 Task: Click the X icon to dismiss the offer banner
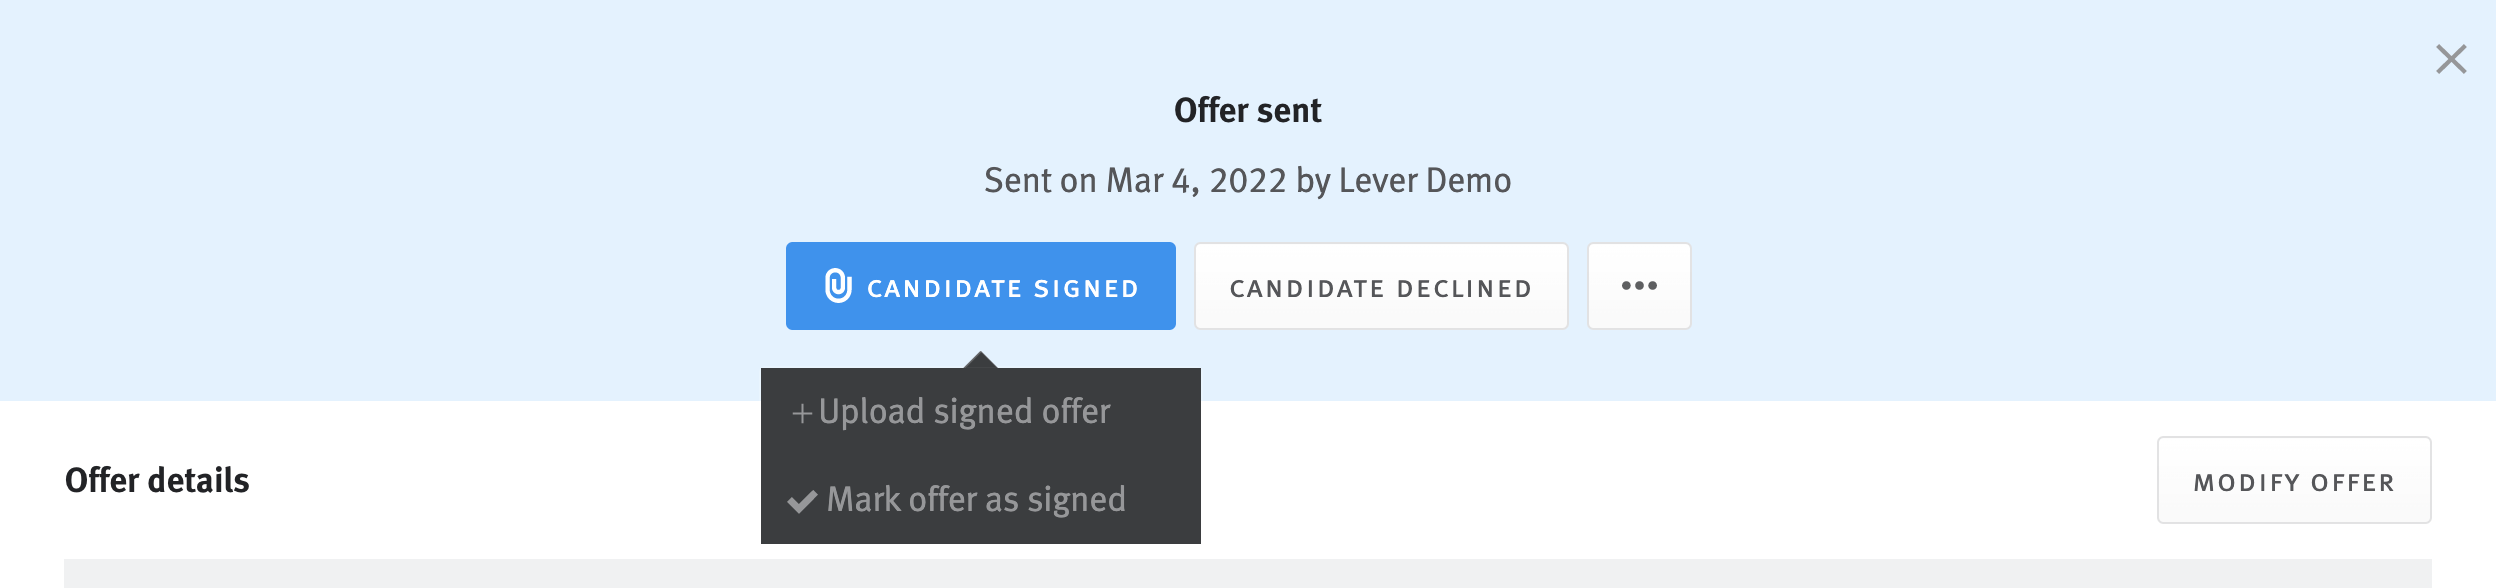pyautogui.click(x=2452, y=60)
